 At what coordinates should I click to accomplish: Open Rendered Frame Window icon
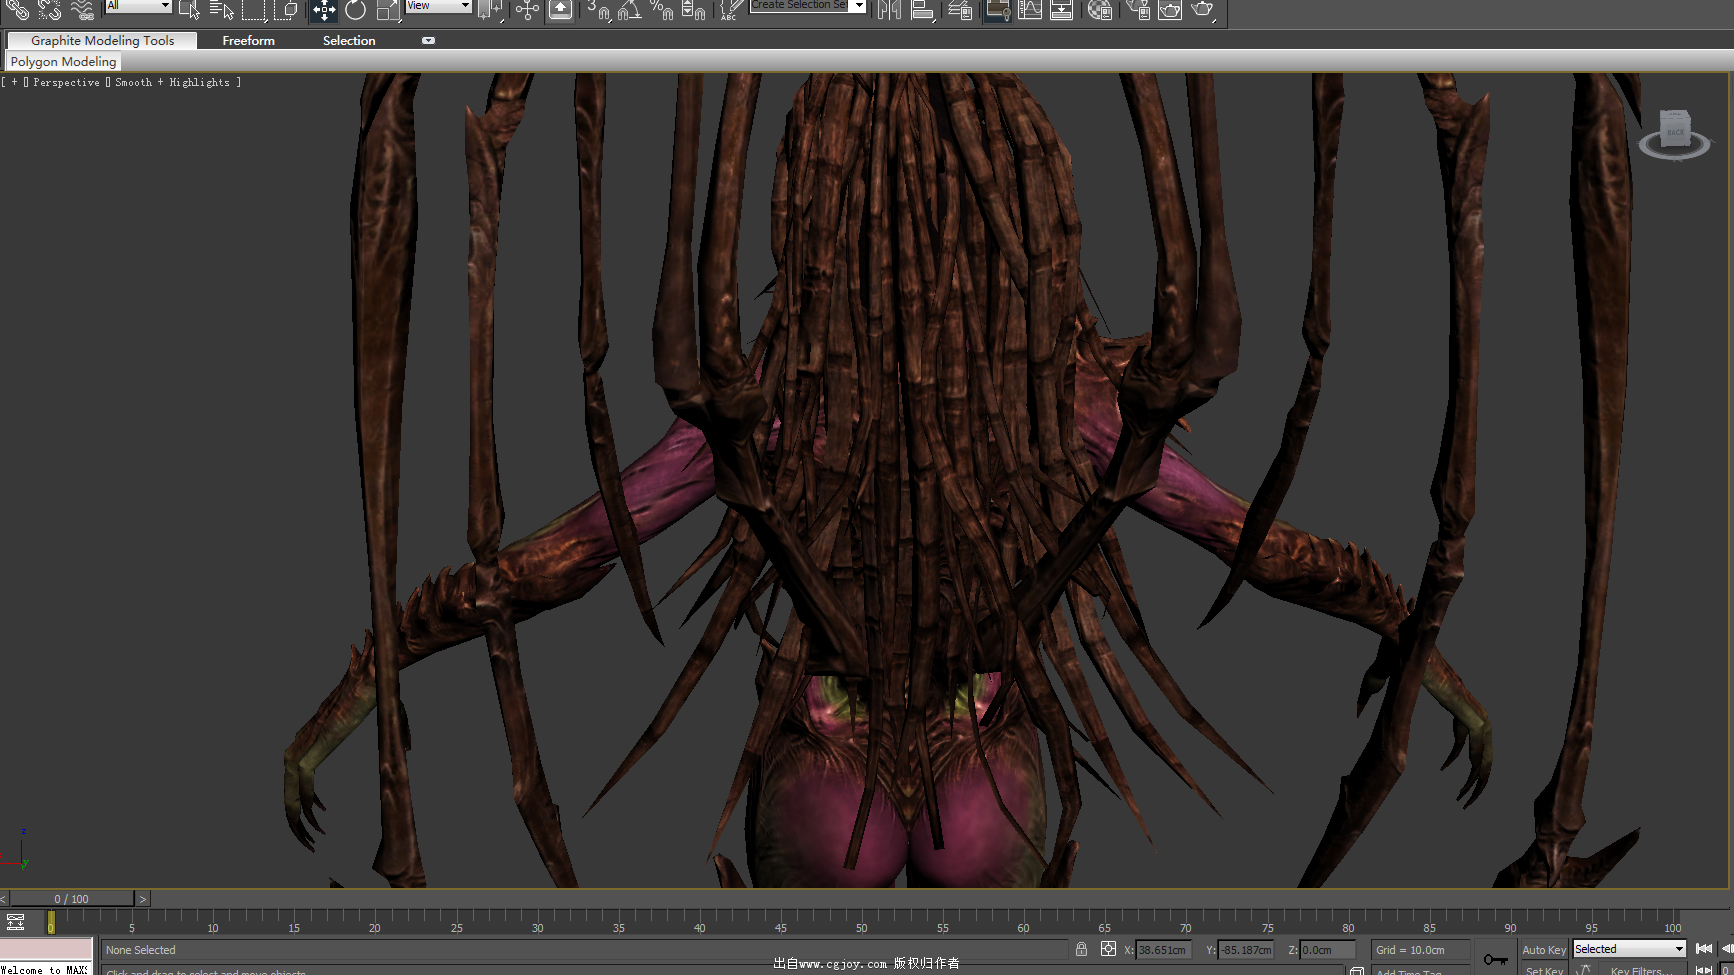(1170, 10)
